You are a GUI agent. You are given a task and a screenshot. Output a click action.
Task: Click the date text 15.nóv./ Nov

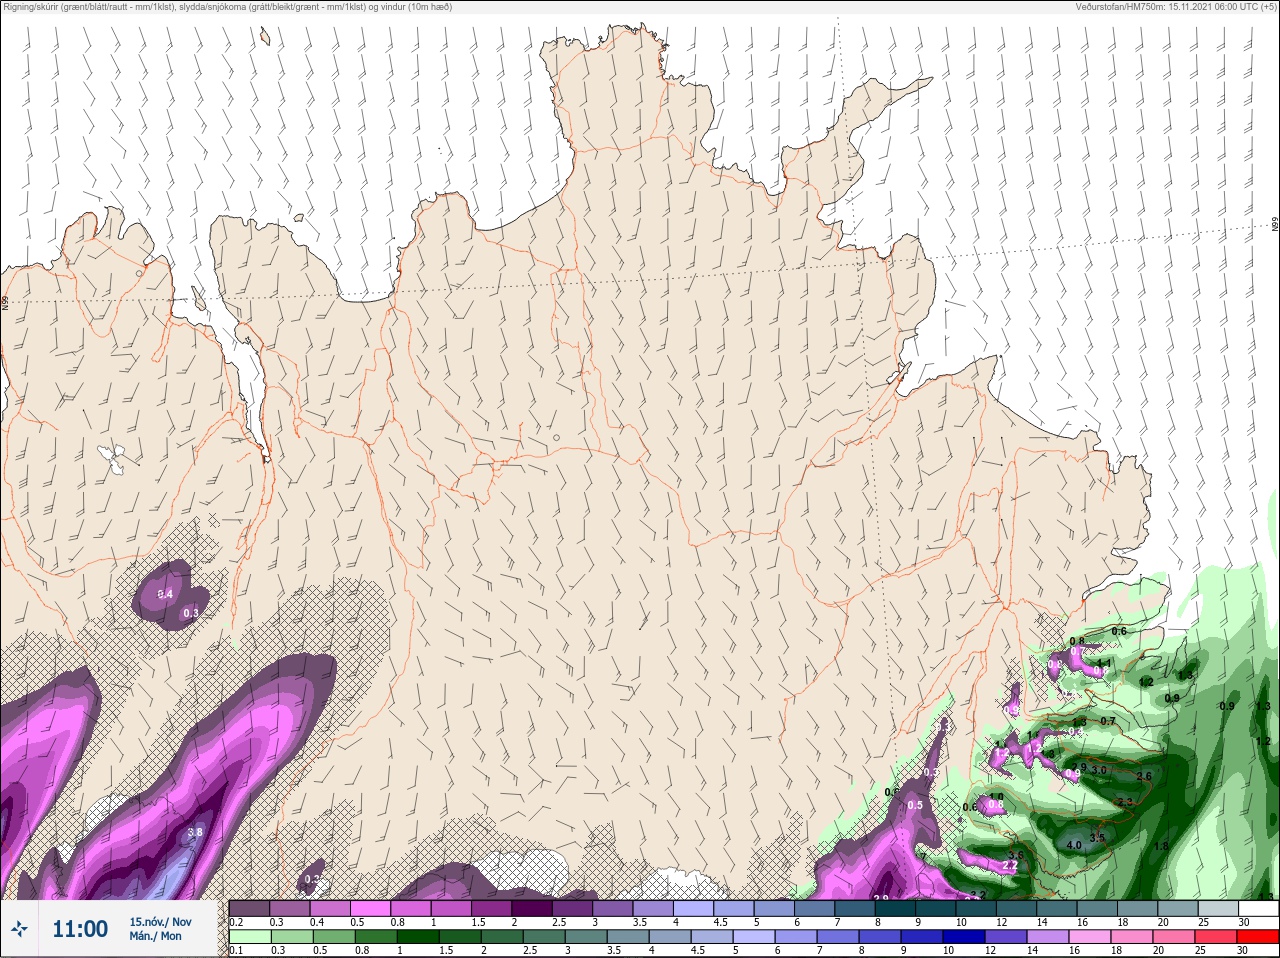[160, 922]
